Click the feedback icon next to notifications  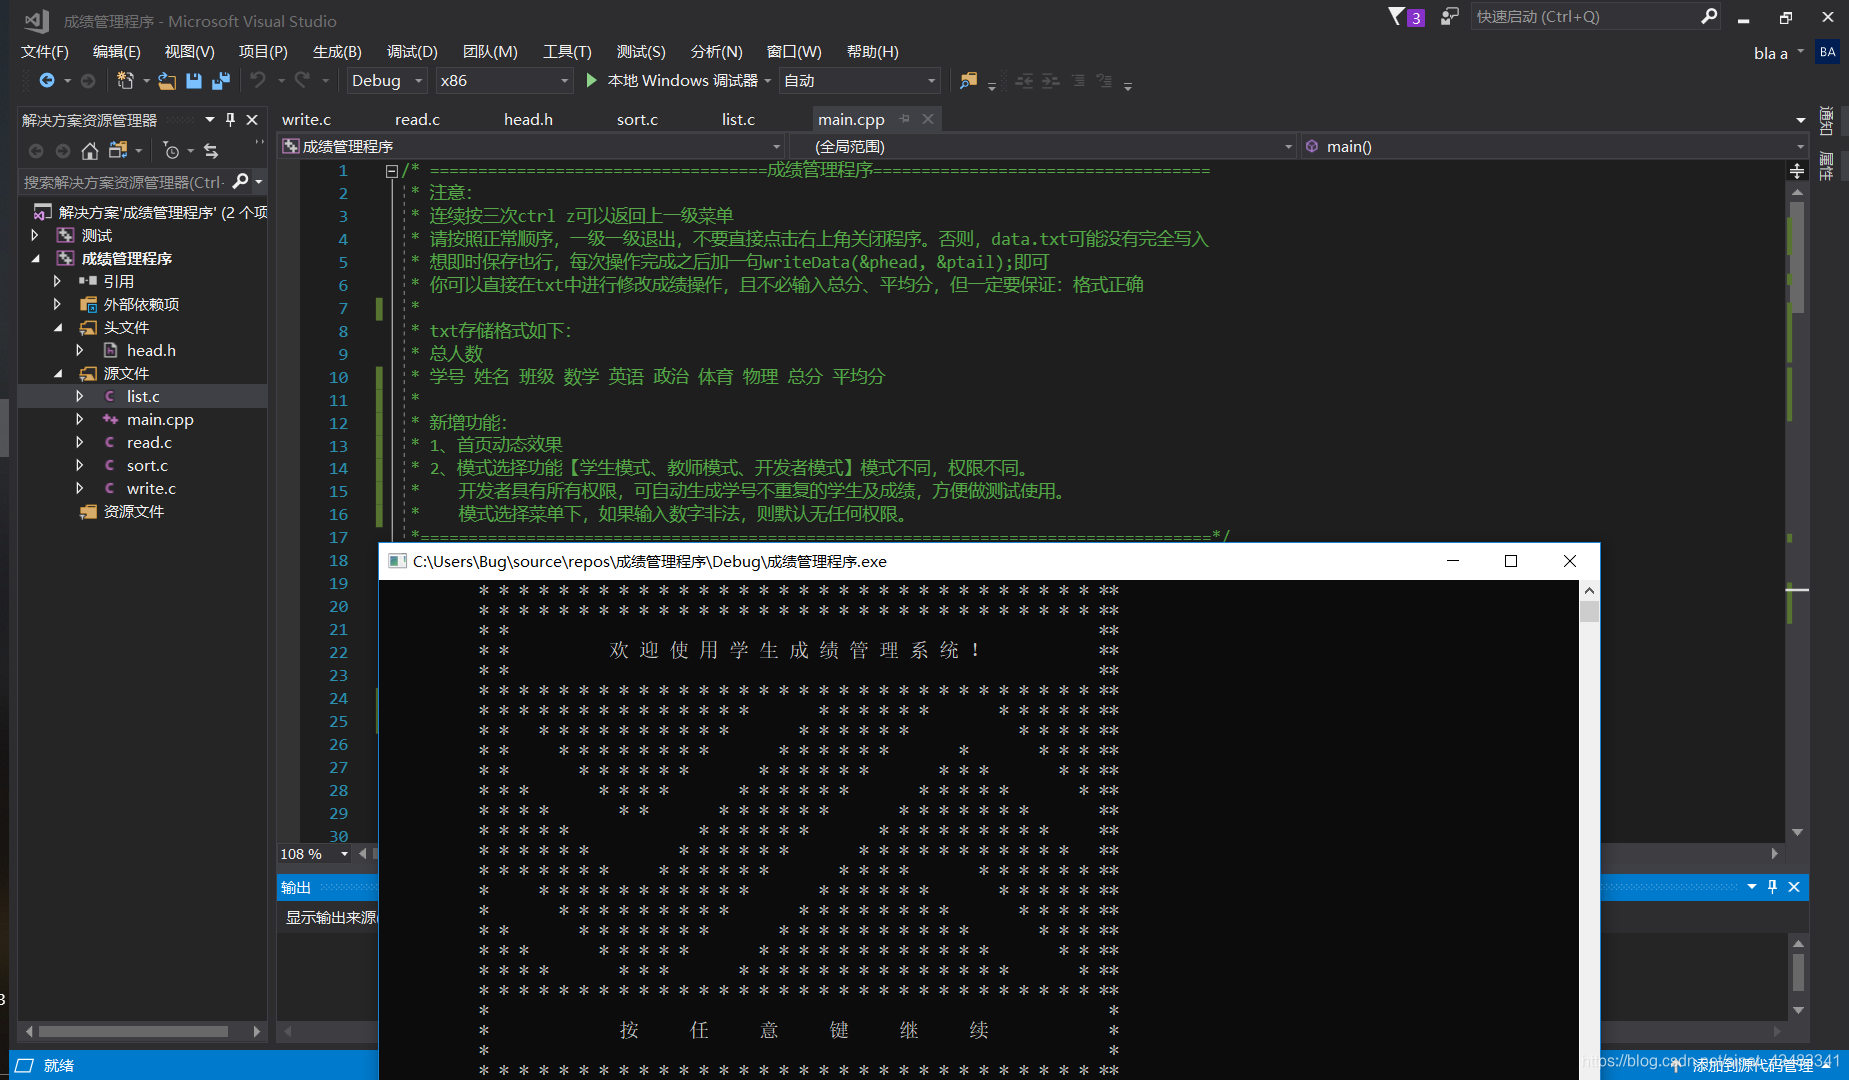1449,16
